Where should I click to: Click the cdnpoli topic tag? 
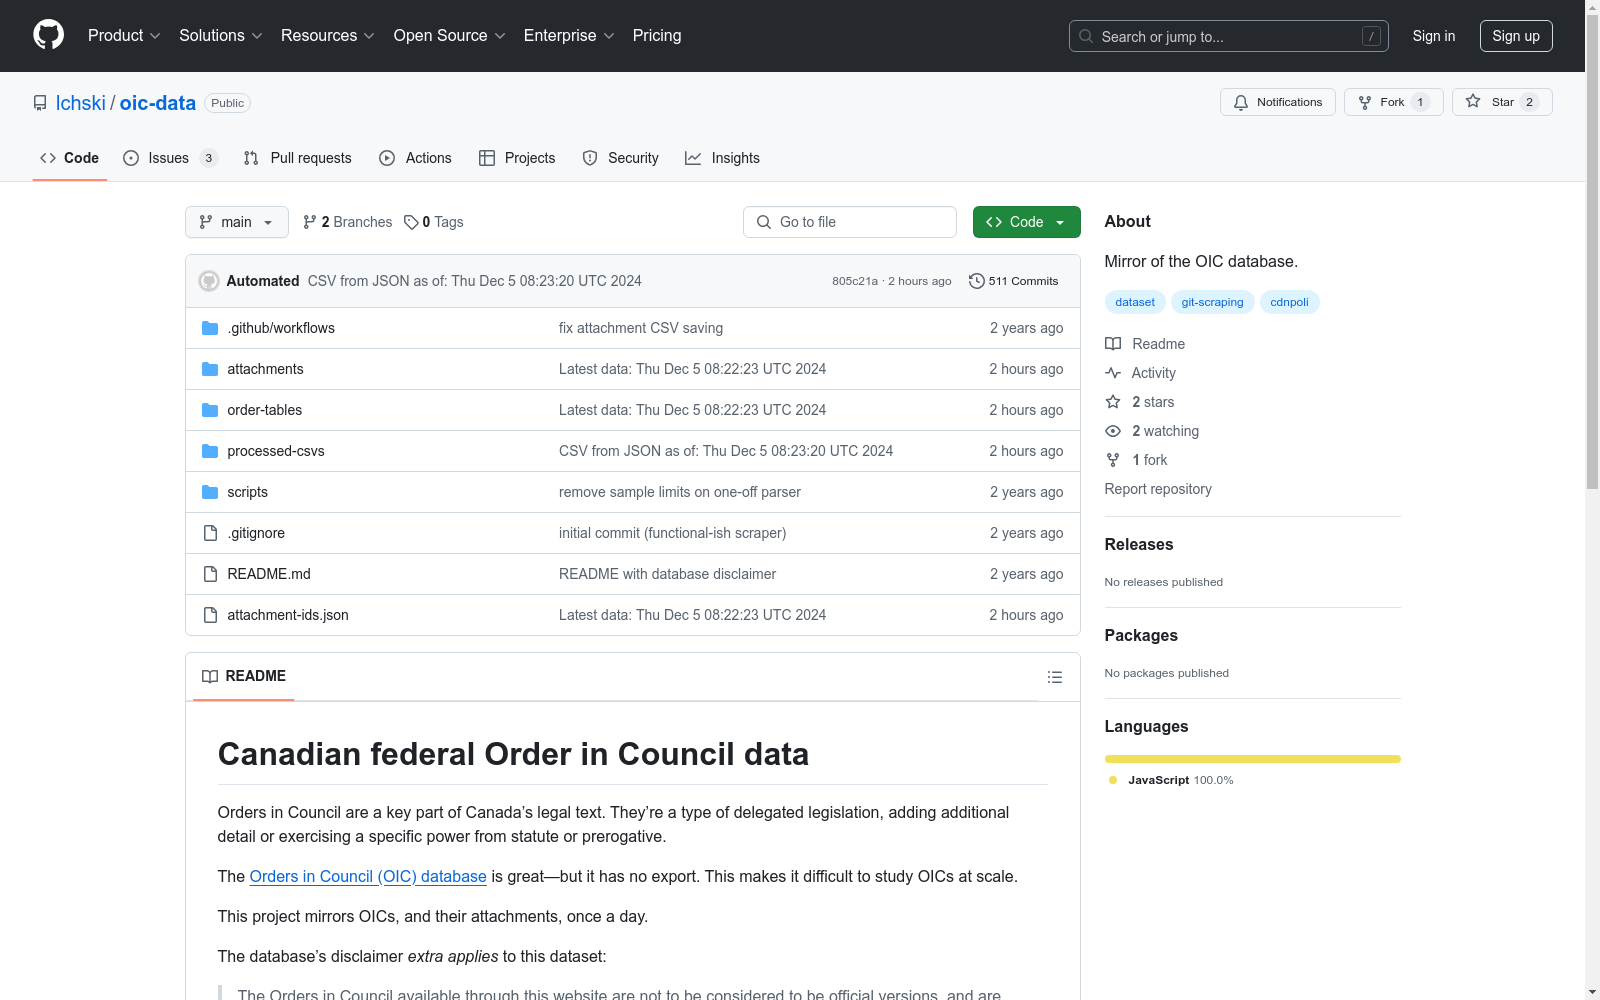(1290, 302)
